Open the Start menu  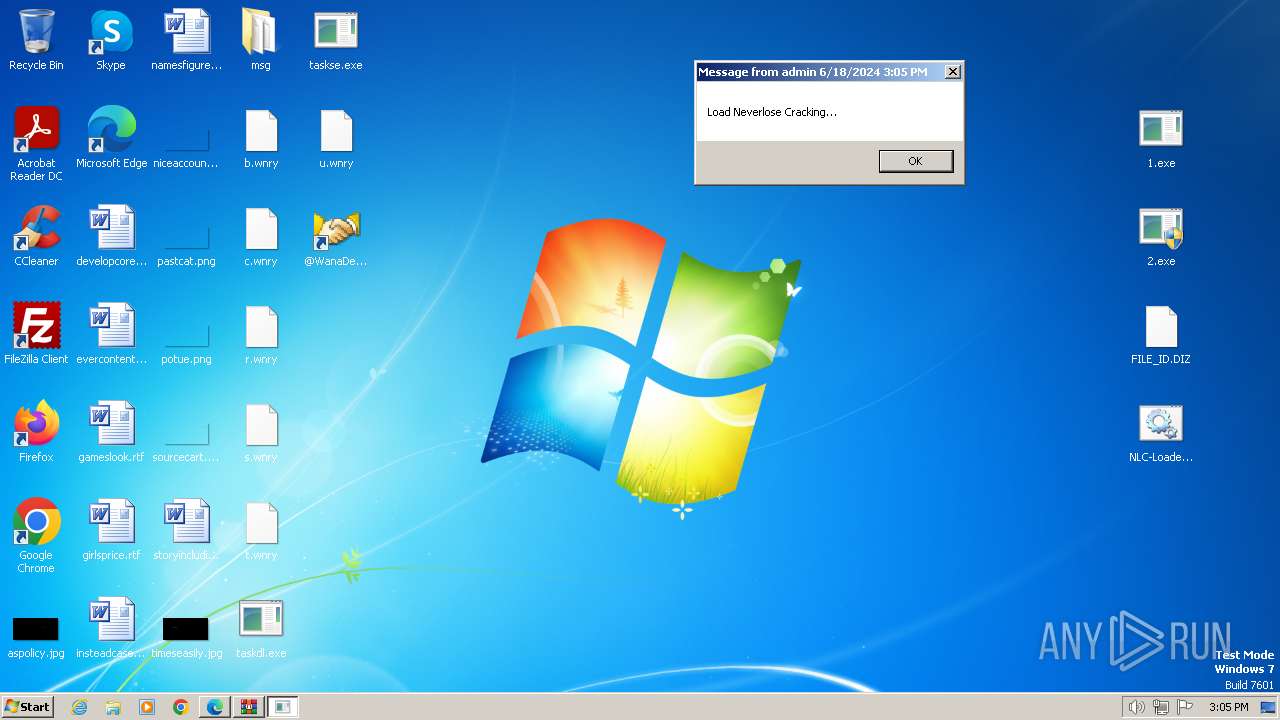pyautogui.click(x=28, y=707)
